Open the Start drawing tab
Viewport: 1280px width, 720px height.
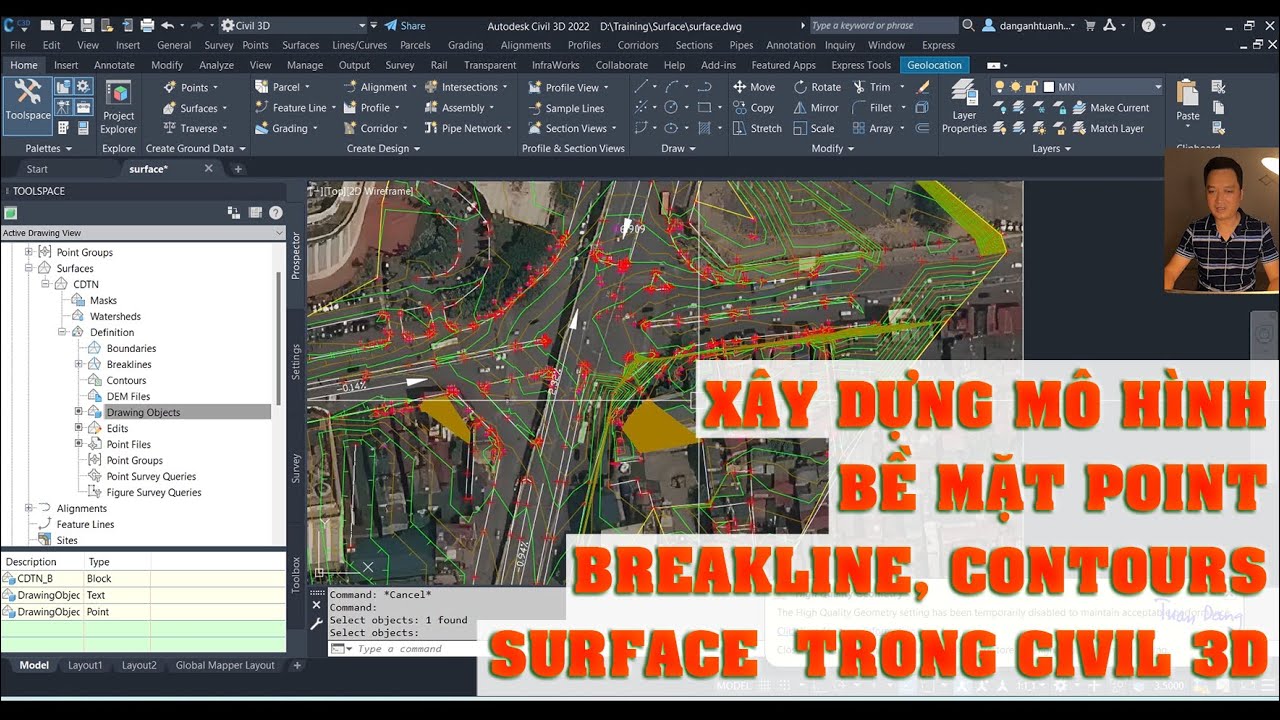[37, 169]
